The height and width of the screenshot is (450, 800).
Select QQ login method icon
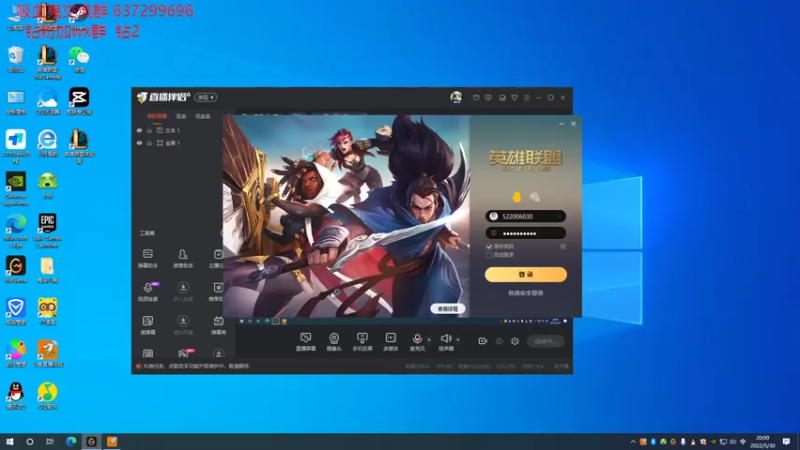[517, 197]
